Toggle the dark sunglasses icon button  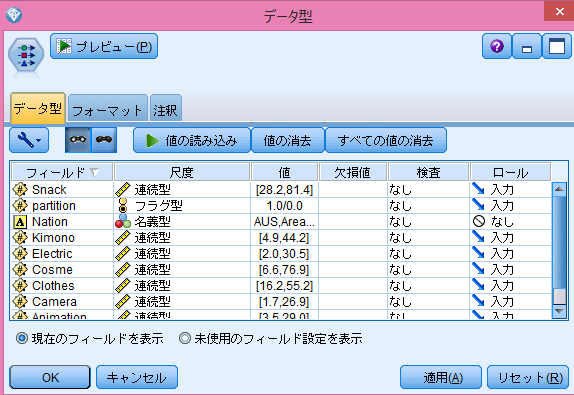(104, 140)
